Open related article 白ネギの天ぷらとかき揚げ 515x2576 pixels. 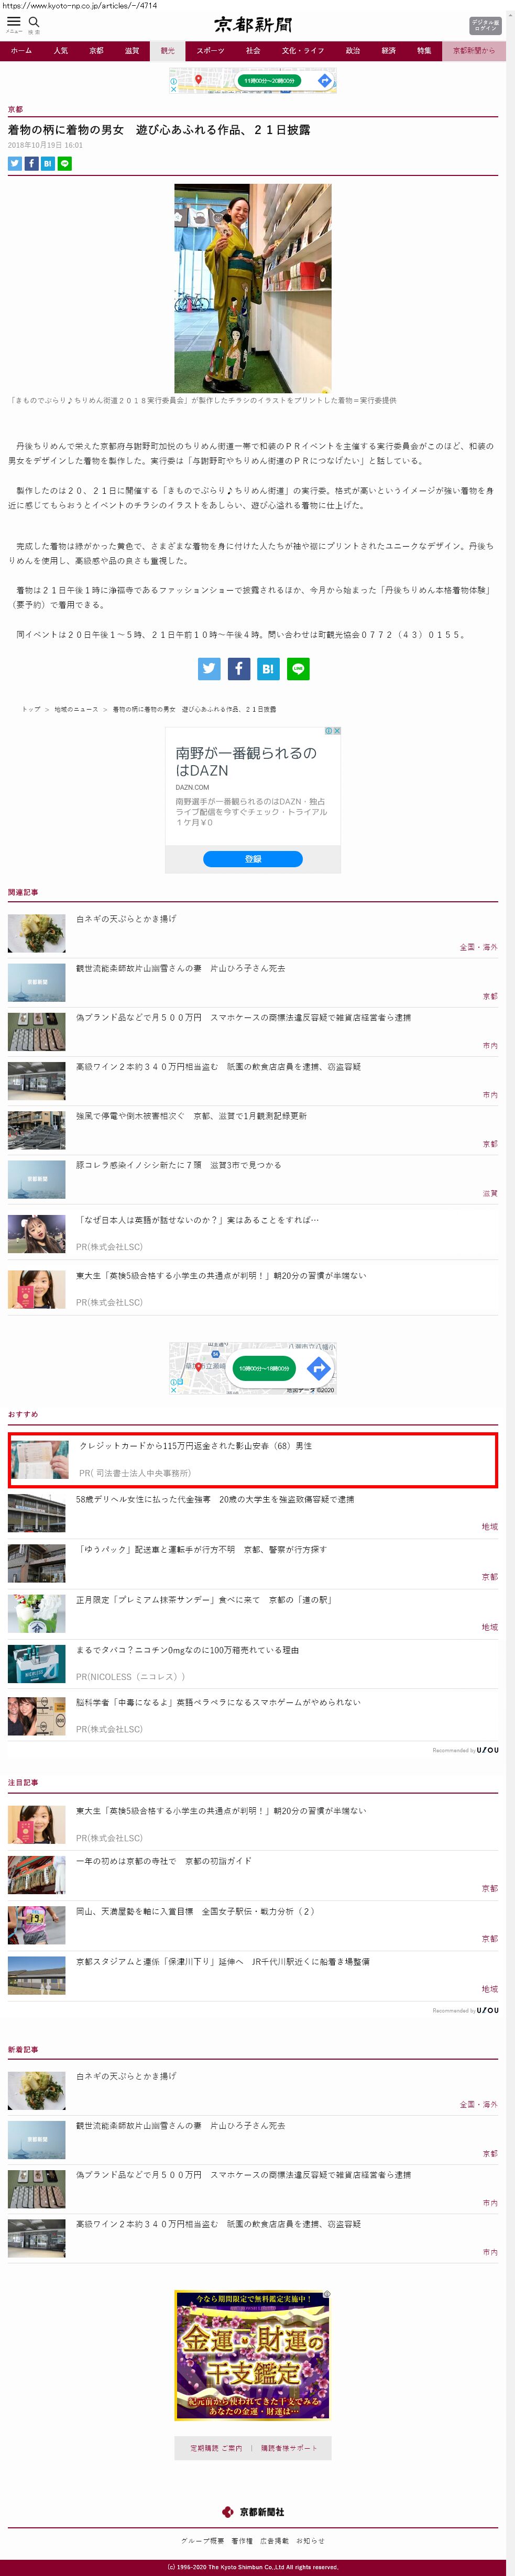coord(126,918)
